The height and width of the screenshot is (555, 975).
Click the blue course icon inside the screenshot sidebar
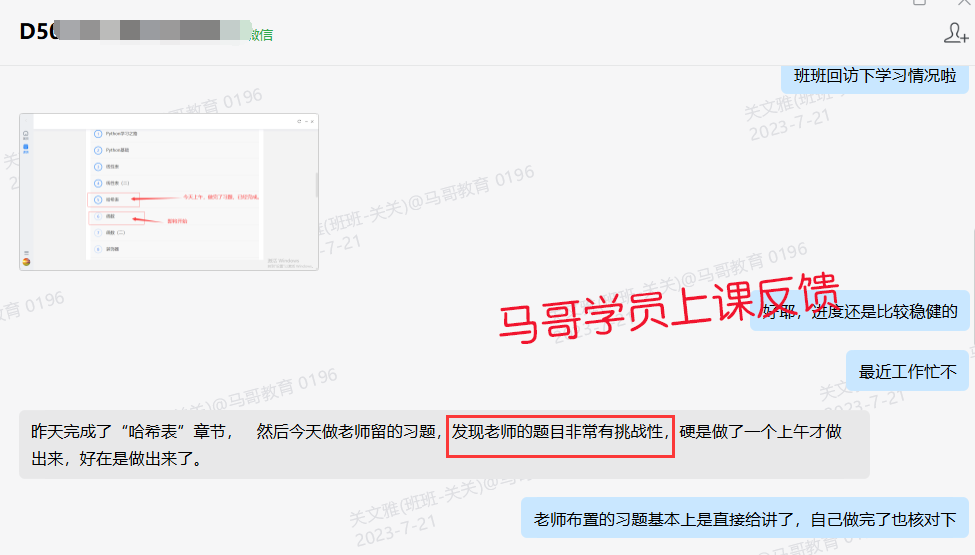point(26,146)
